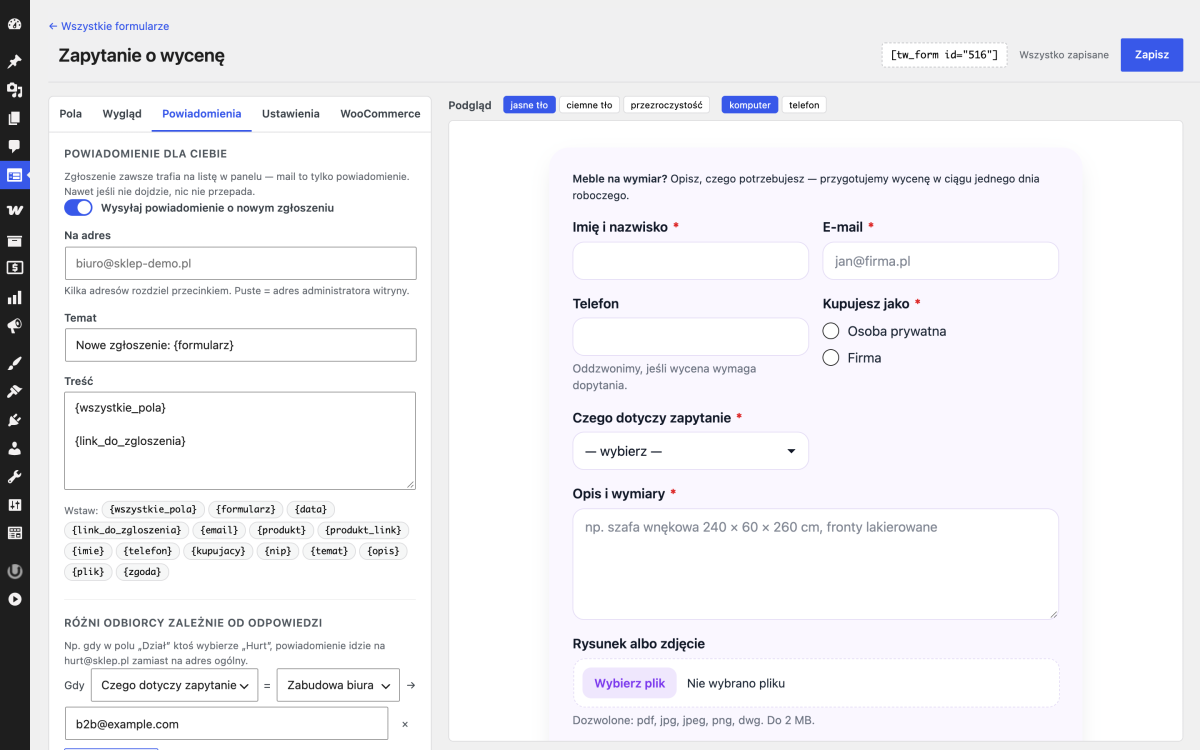Switch to the Wygląd tab
Viewport: 1200px width, 750px height.
122,114
